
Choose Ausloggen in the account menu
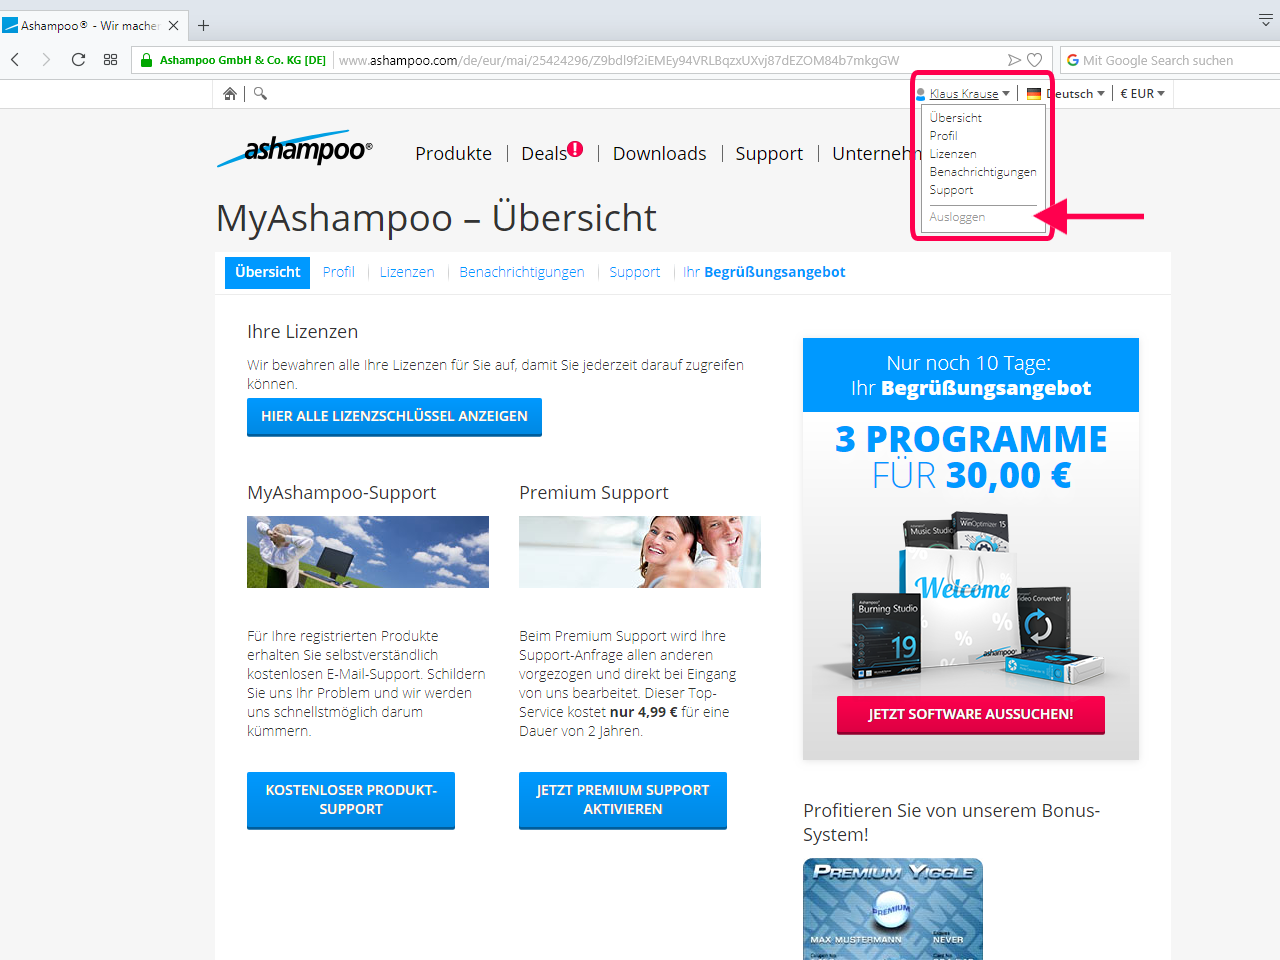pos(957,217)
